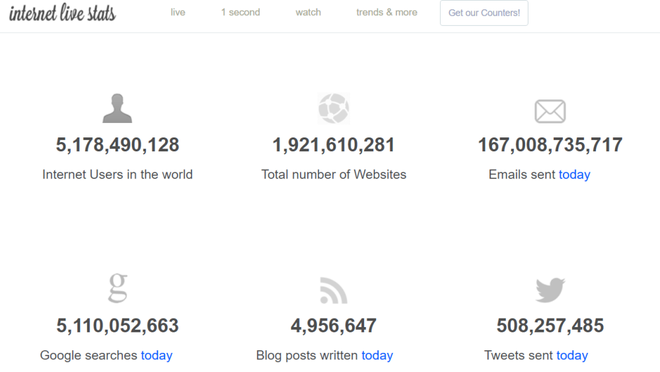Open Total number of Websites label

[x=334, y=174]
